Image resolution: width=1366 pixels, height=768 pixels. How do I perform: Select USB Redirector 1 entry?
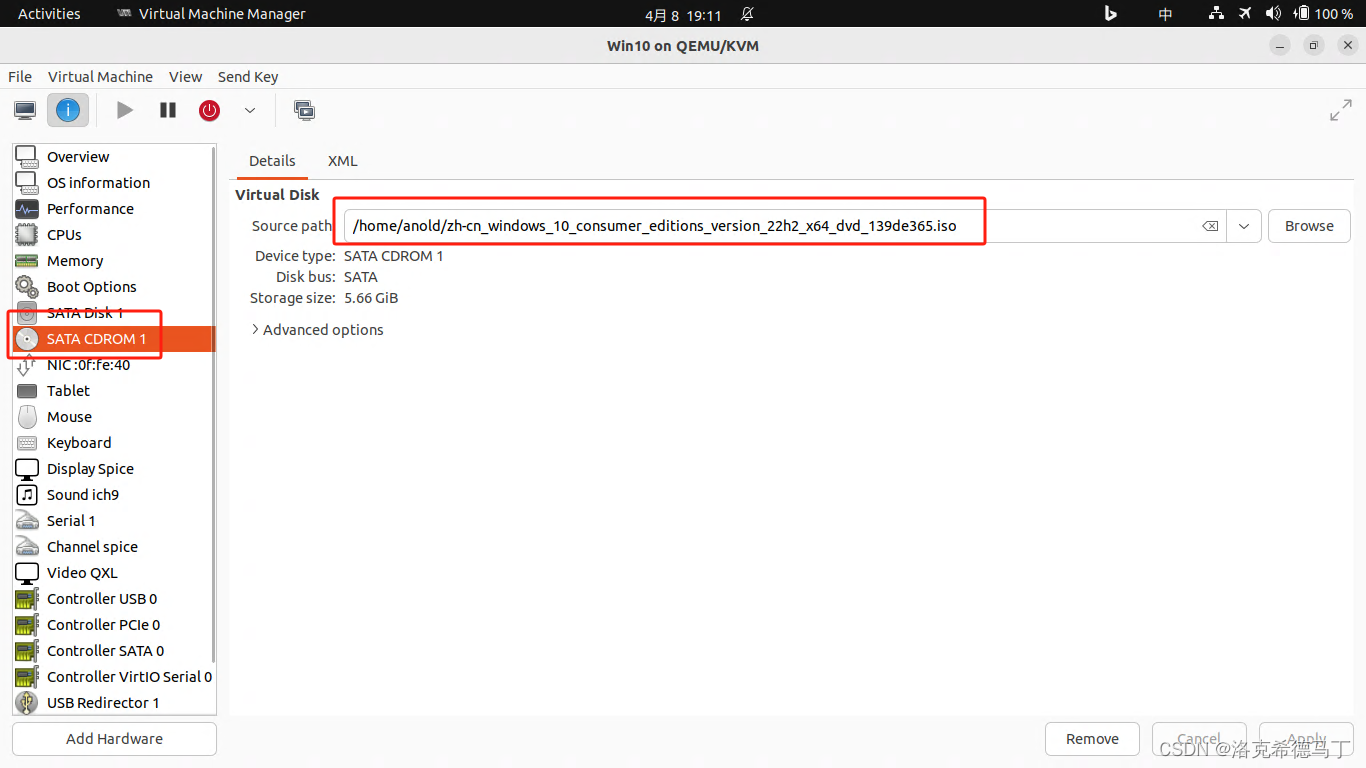(113, 703)
